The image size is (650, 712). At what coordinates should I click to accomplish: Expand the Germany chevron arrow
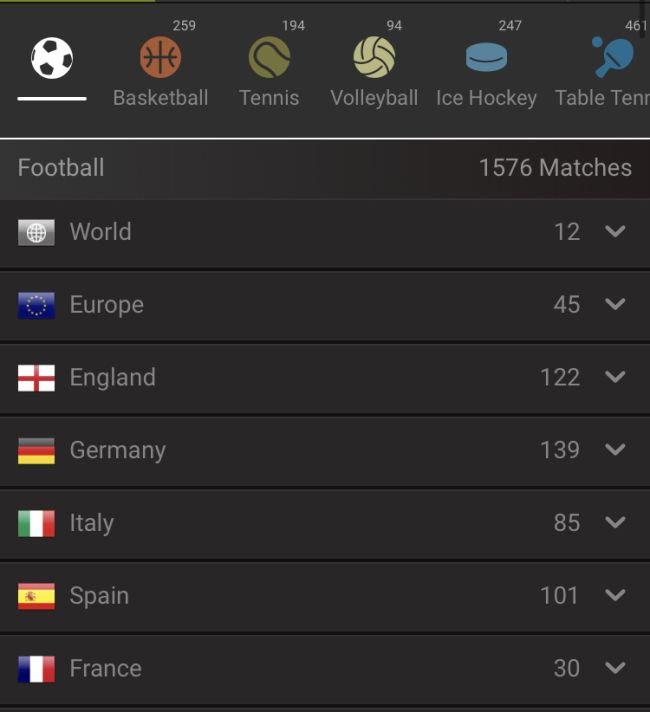pyautogui.click(x=615, y=450)
